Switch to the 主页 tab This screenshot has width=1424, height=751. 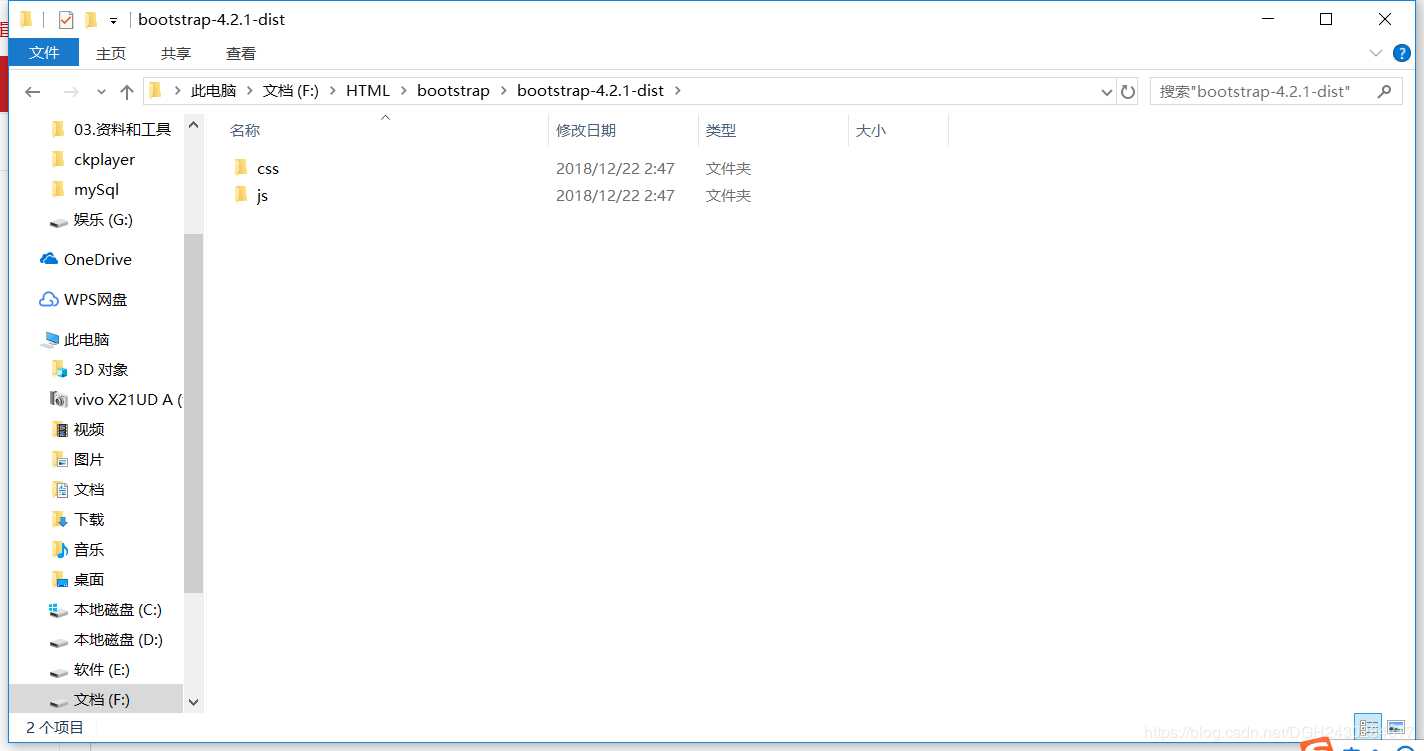[111, 53]
